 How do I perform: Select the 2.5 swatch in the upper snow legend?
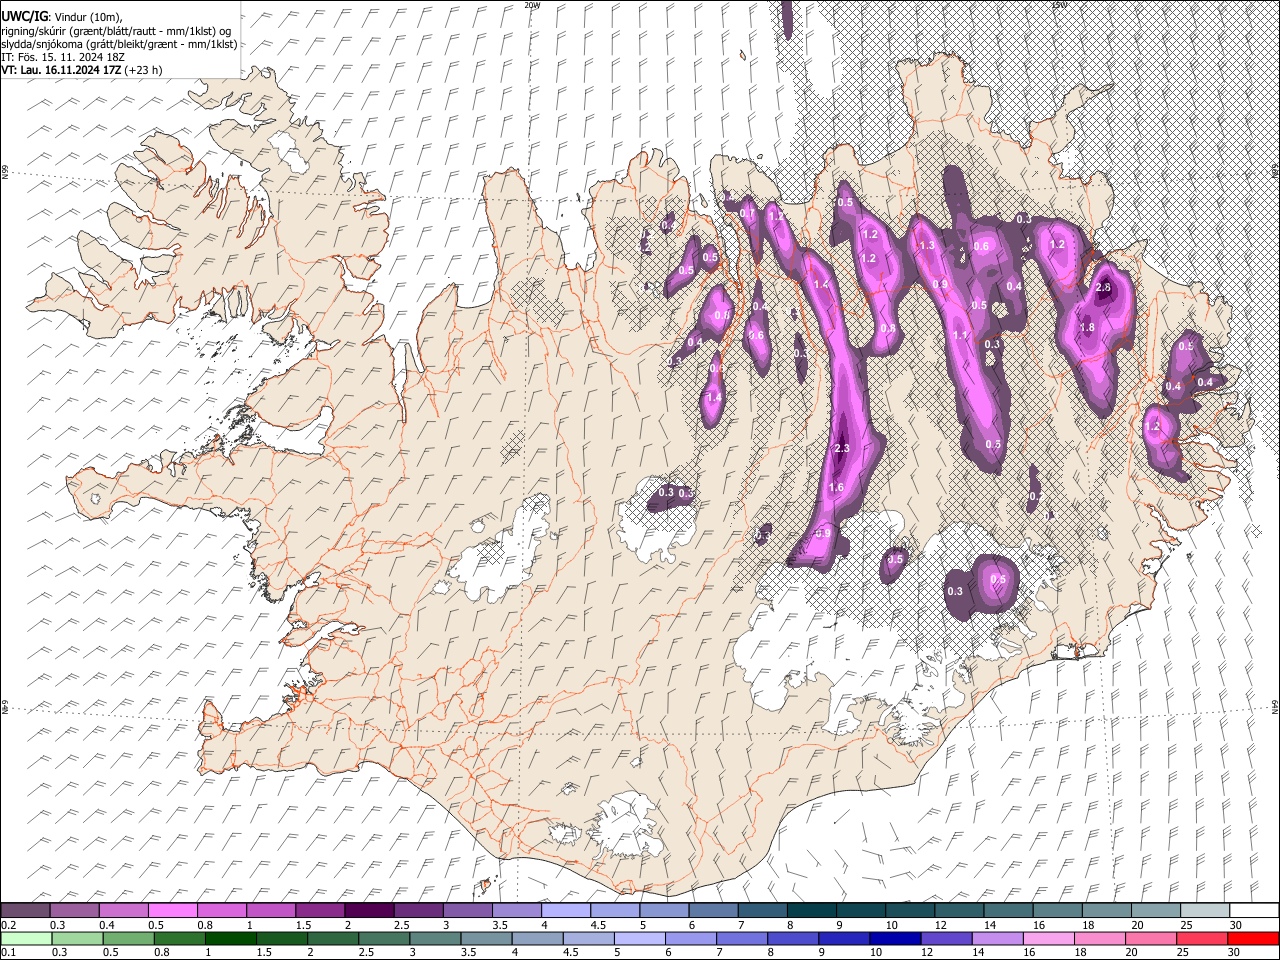(x=418, y=910)
